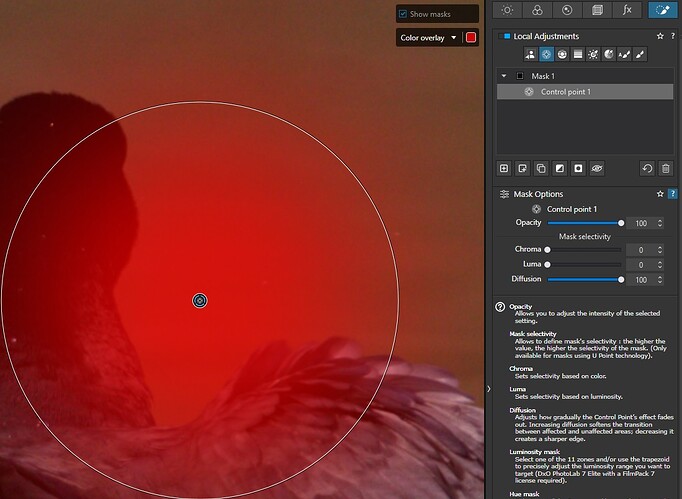Uncheck the Show masks checkbox
Screen dimensions: 682x499
(402, 14)
